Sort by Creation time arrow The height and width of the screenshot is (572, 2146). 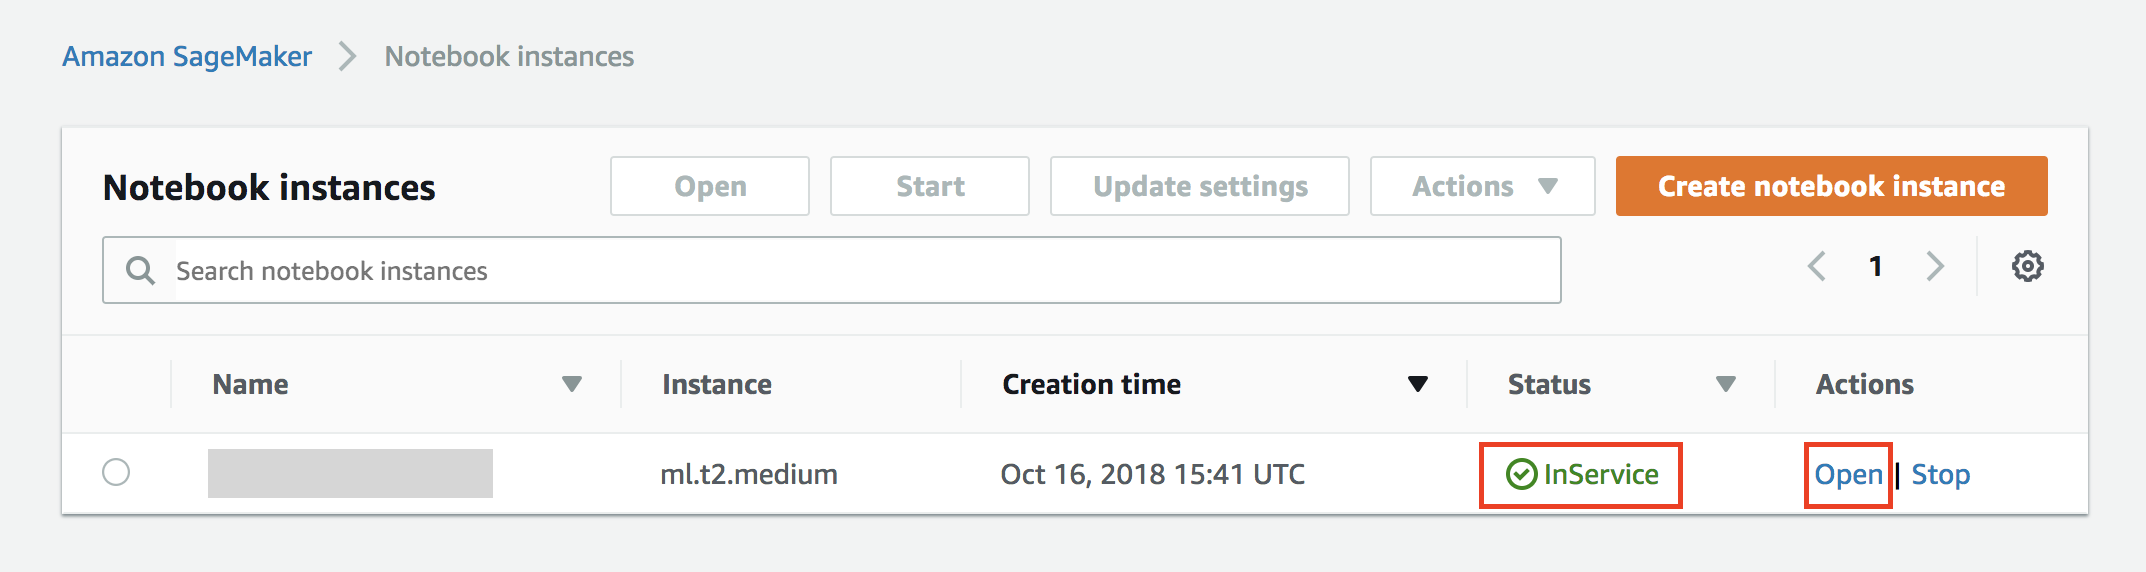1417,384
